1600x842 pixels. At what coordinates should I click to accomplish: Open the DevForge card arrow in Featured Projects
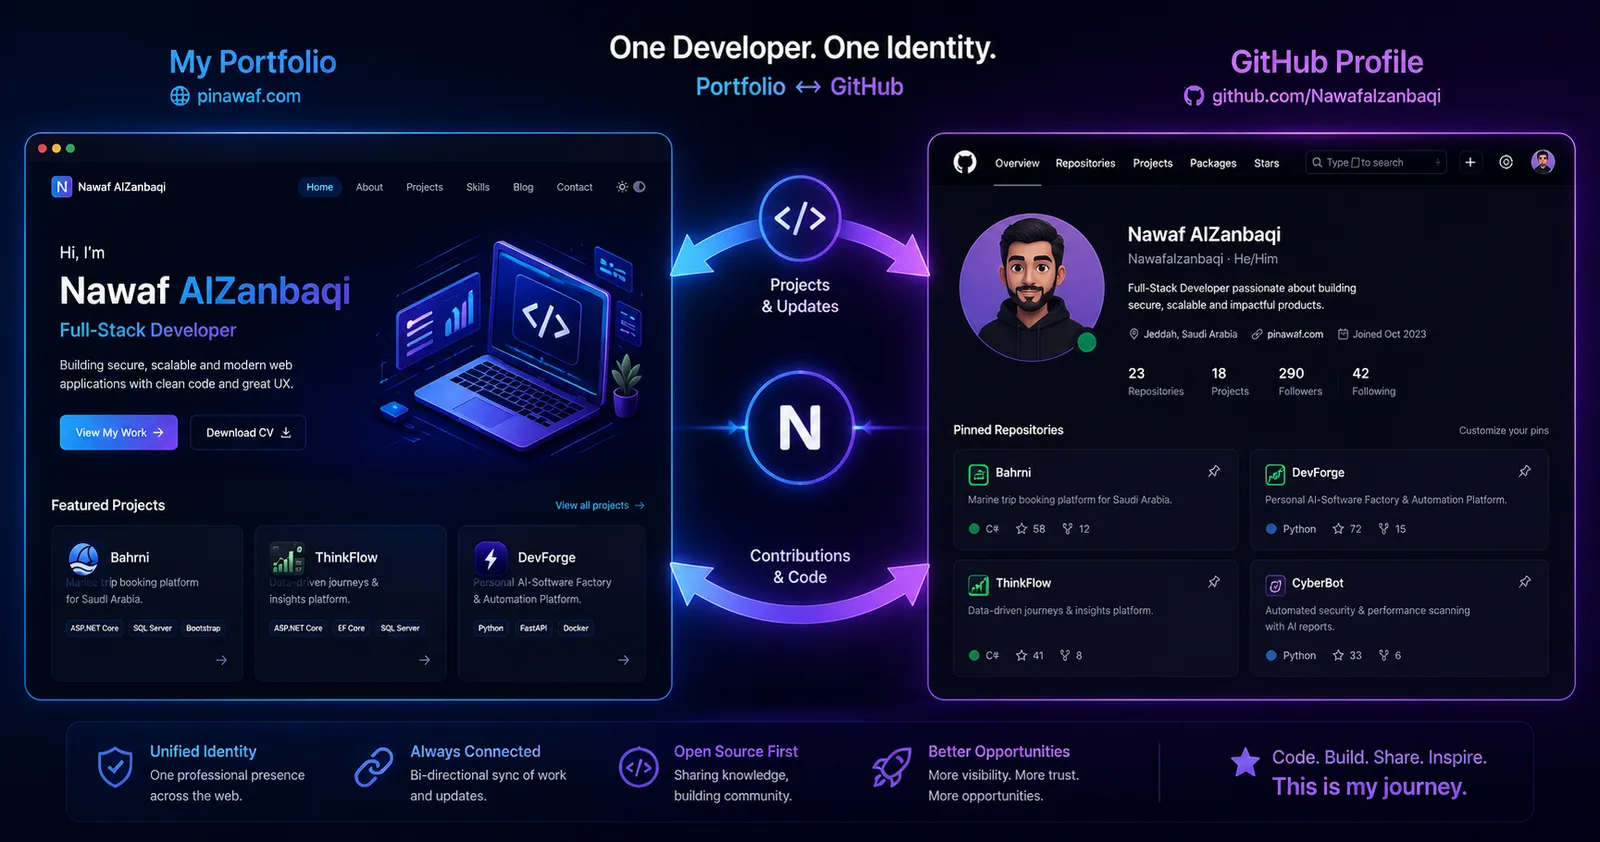pos(623,660)
